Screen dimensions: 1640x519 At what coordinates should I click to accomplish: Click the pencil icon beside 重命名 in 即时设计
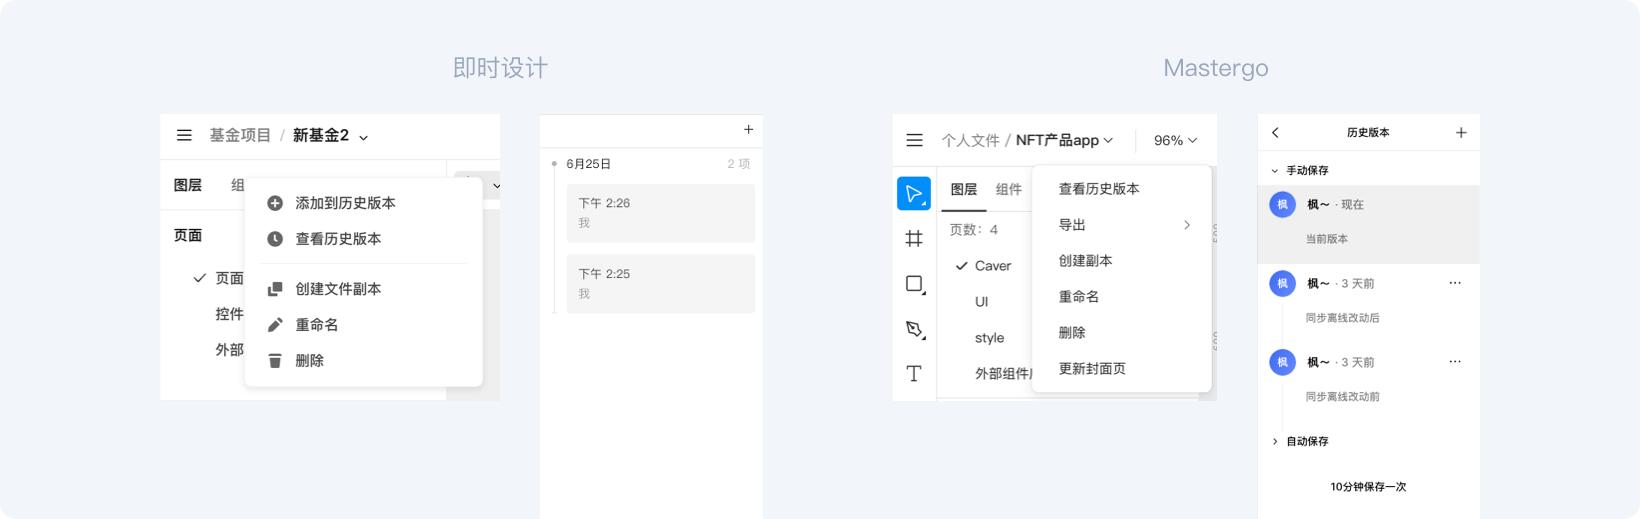[275, 325]
